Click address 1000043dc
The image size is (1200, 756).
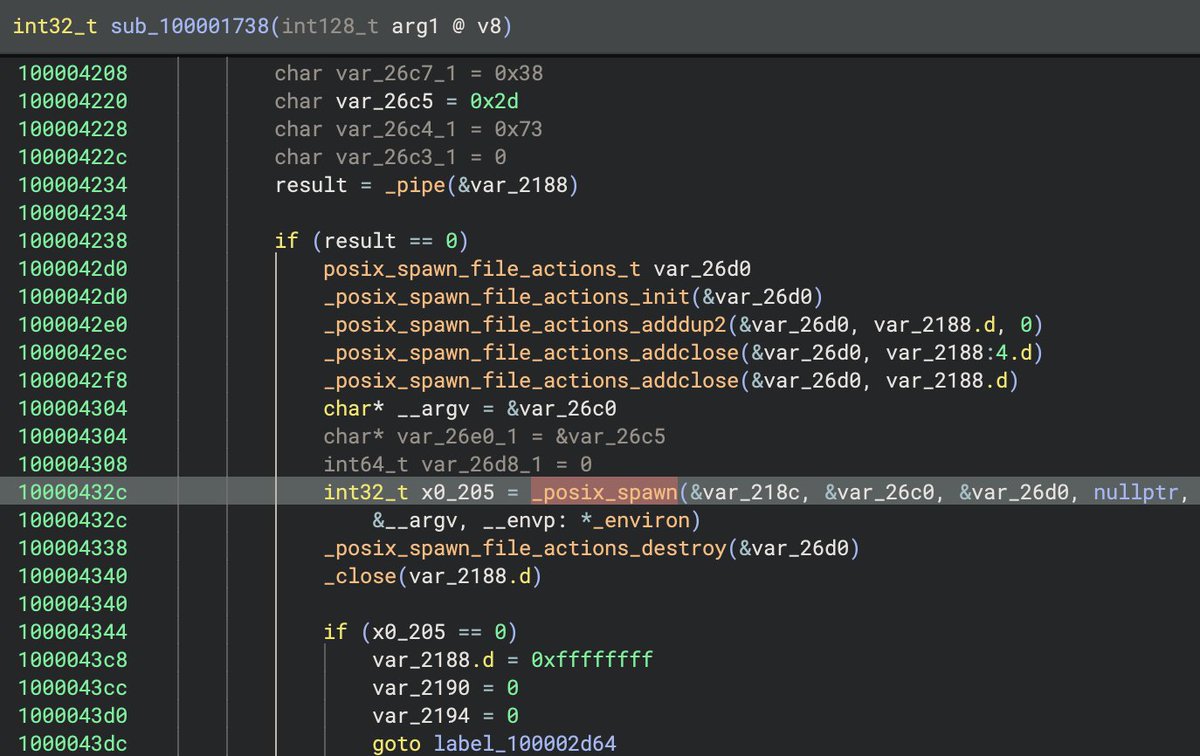(72, 745)
